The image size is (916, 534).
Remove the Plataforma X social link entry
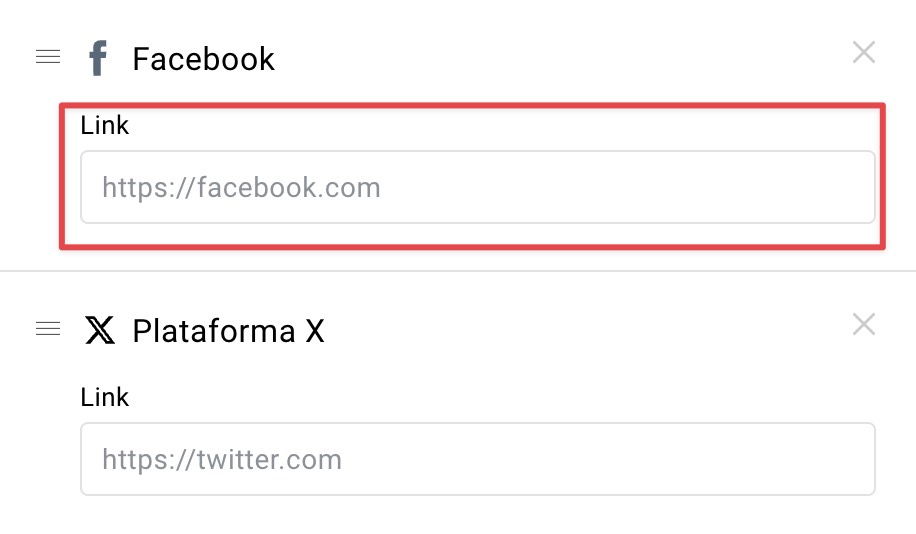tap(863, 324)
